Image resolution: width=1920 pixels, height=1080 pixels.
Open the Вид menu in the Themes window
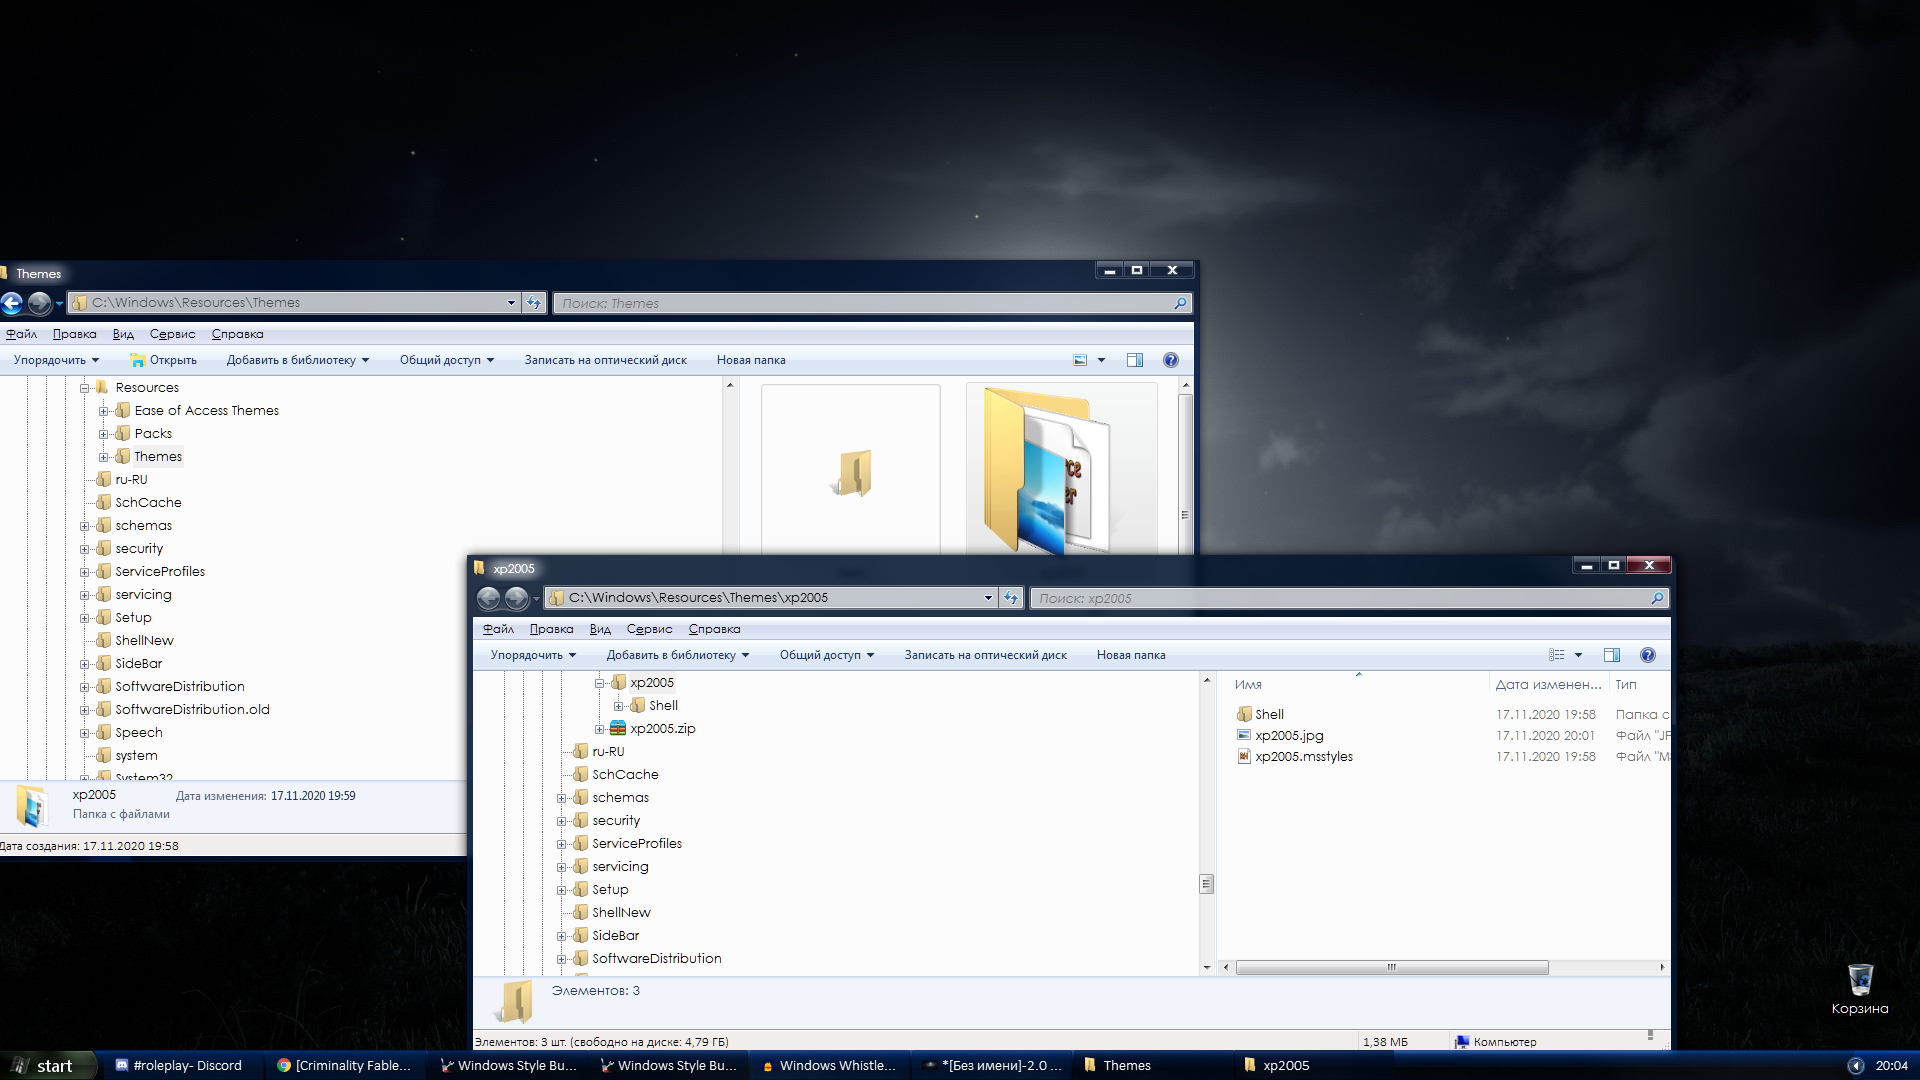click(122, 334)
